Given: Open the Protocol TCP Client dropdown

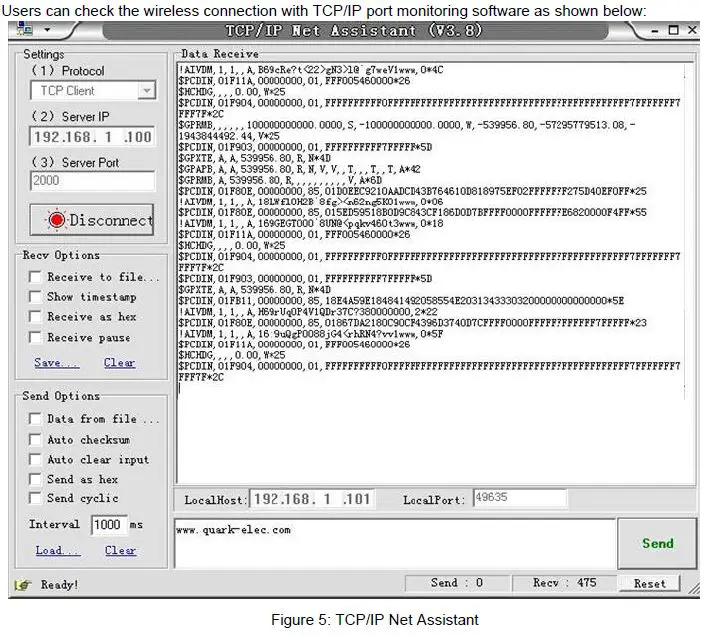Looking at the screenshot, I should (x=93, y=91).
